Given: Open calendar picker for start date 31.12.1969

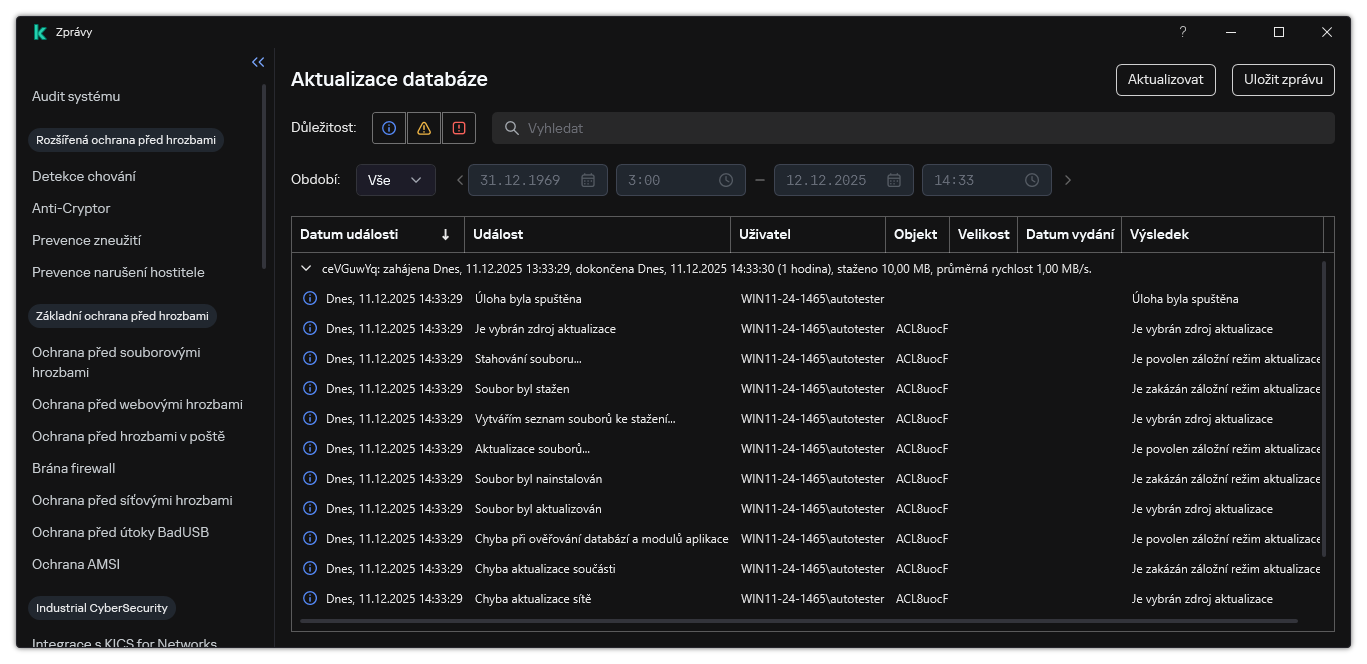Looking at the screenshot, I should pos(588,180).
